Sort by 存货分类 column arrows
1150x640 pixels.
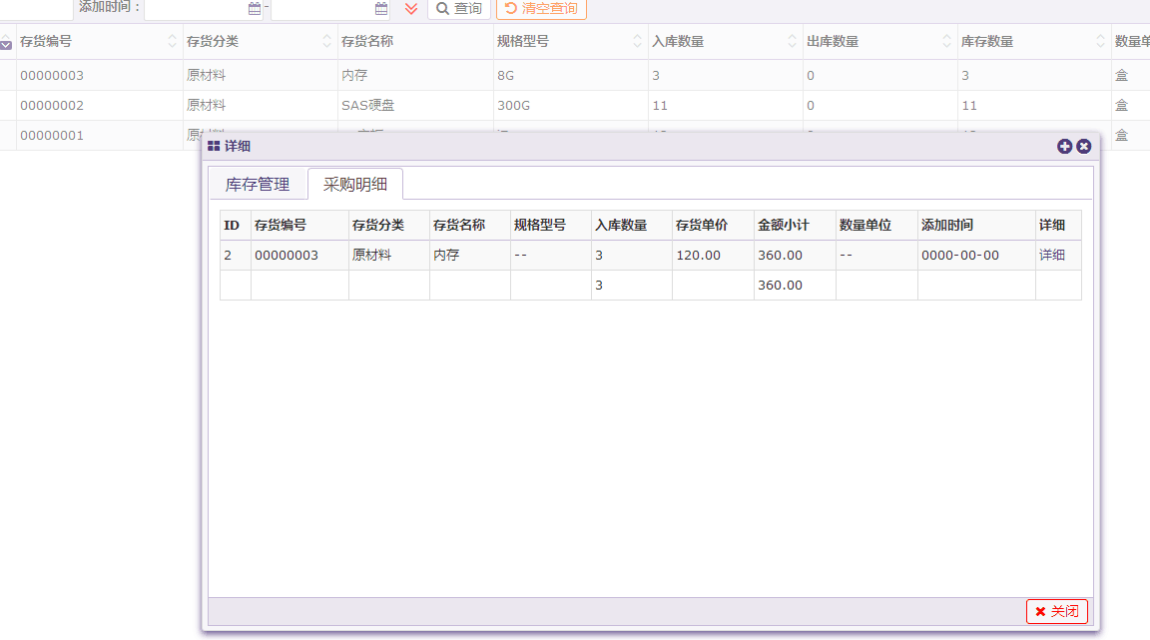[x=327, y=42]
